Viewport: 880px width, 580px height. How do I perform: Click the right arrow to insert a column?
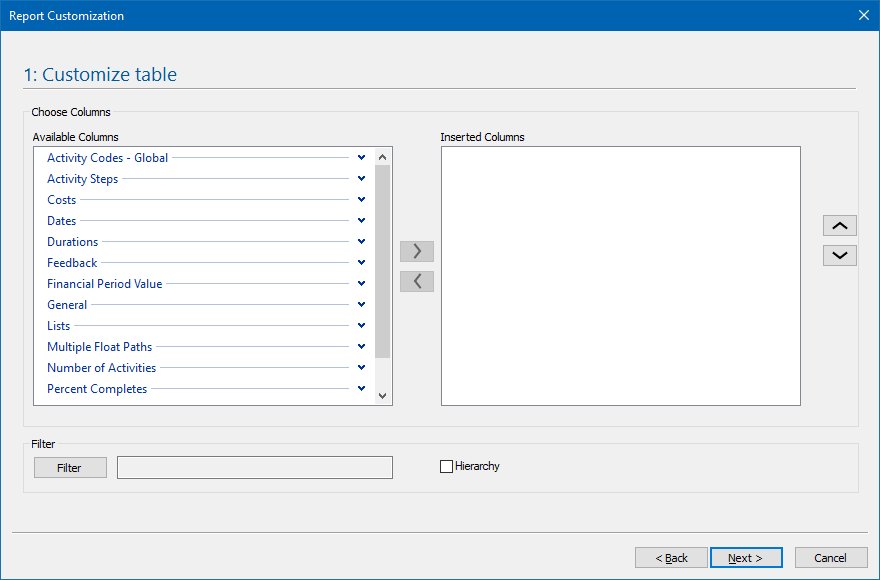(417, 251)
